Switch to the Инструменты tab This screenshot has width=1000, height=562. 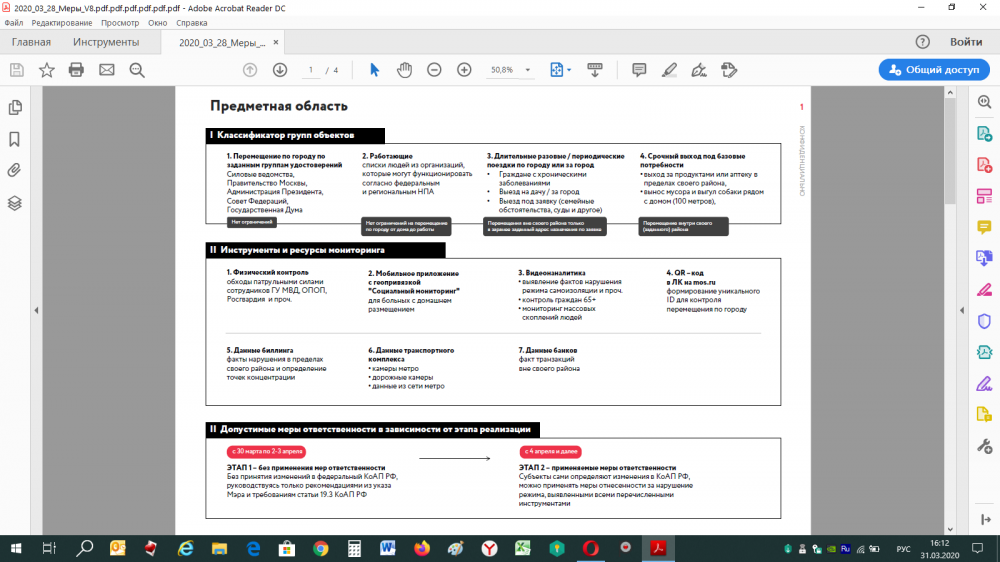tap(106, 42)
